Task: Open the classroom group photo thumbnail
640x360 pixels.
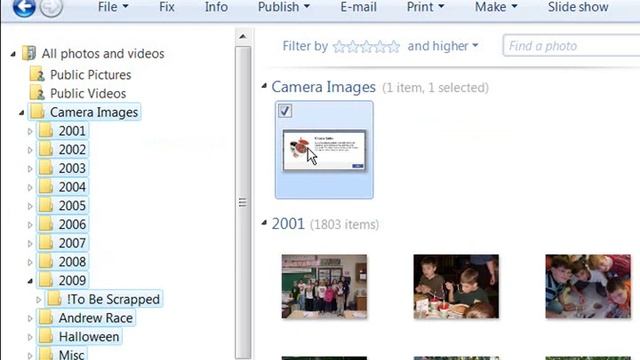Action: tap(324, 287)
